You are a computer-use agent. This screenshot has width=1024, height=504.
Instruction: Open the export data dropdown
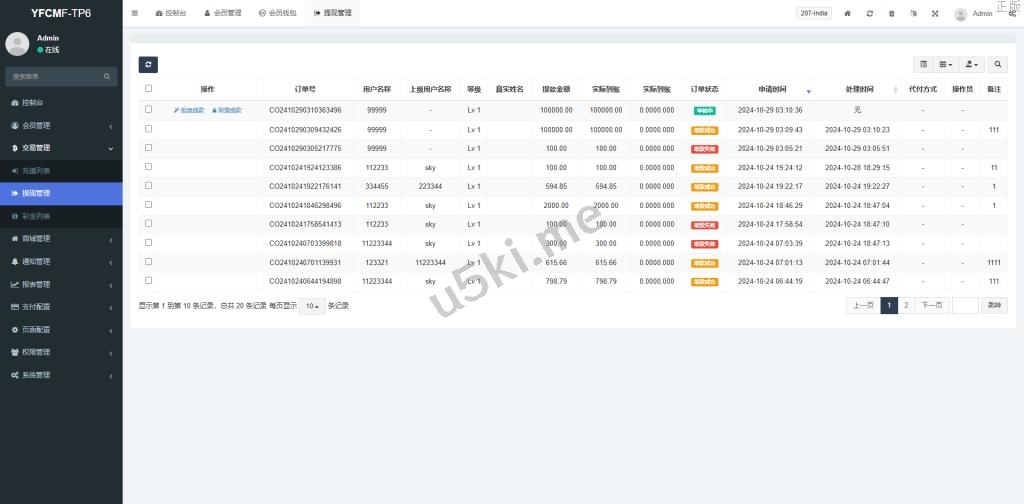point(971,64)
